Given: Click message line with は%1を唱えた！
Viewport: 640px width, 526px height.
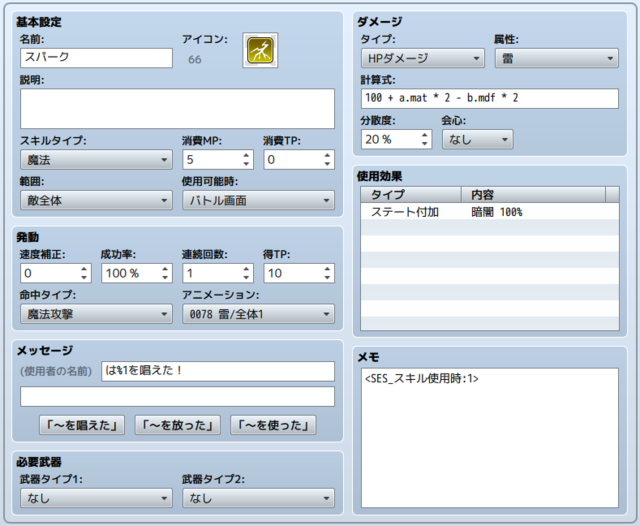Looking at the screenshot, I should pos(218,371).
